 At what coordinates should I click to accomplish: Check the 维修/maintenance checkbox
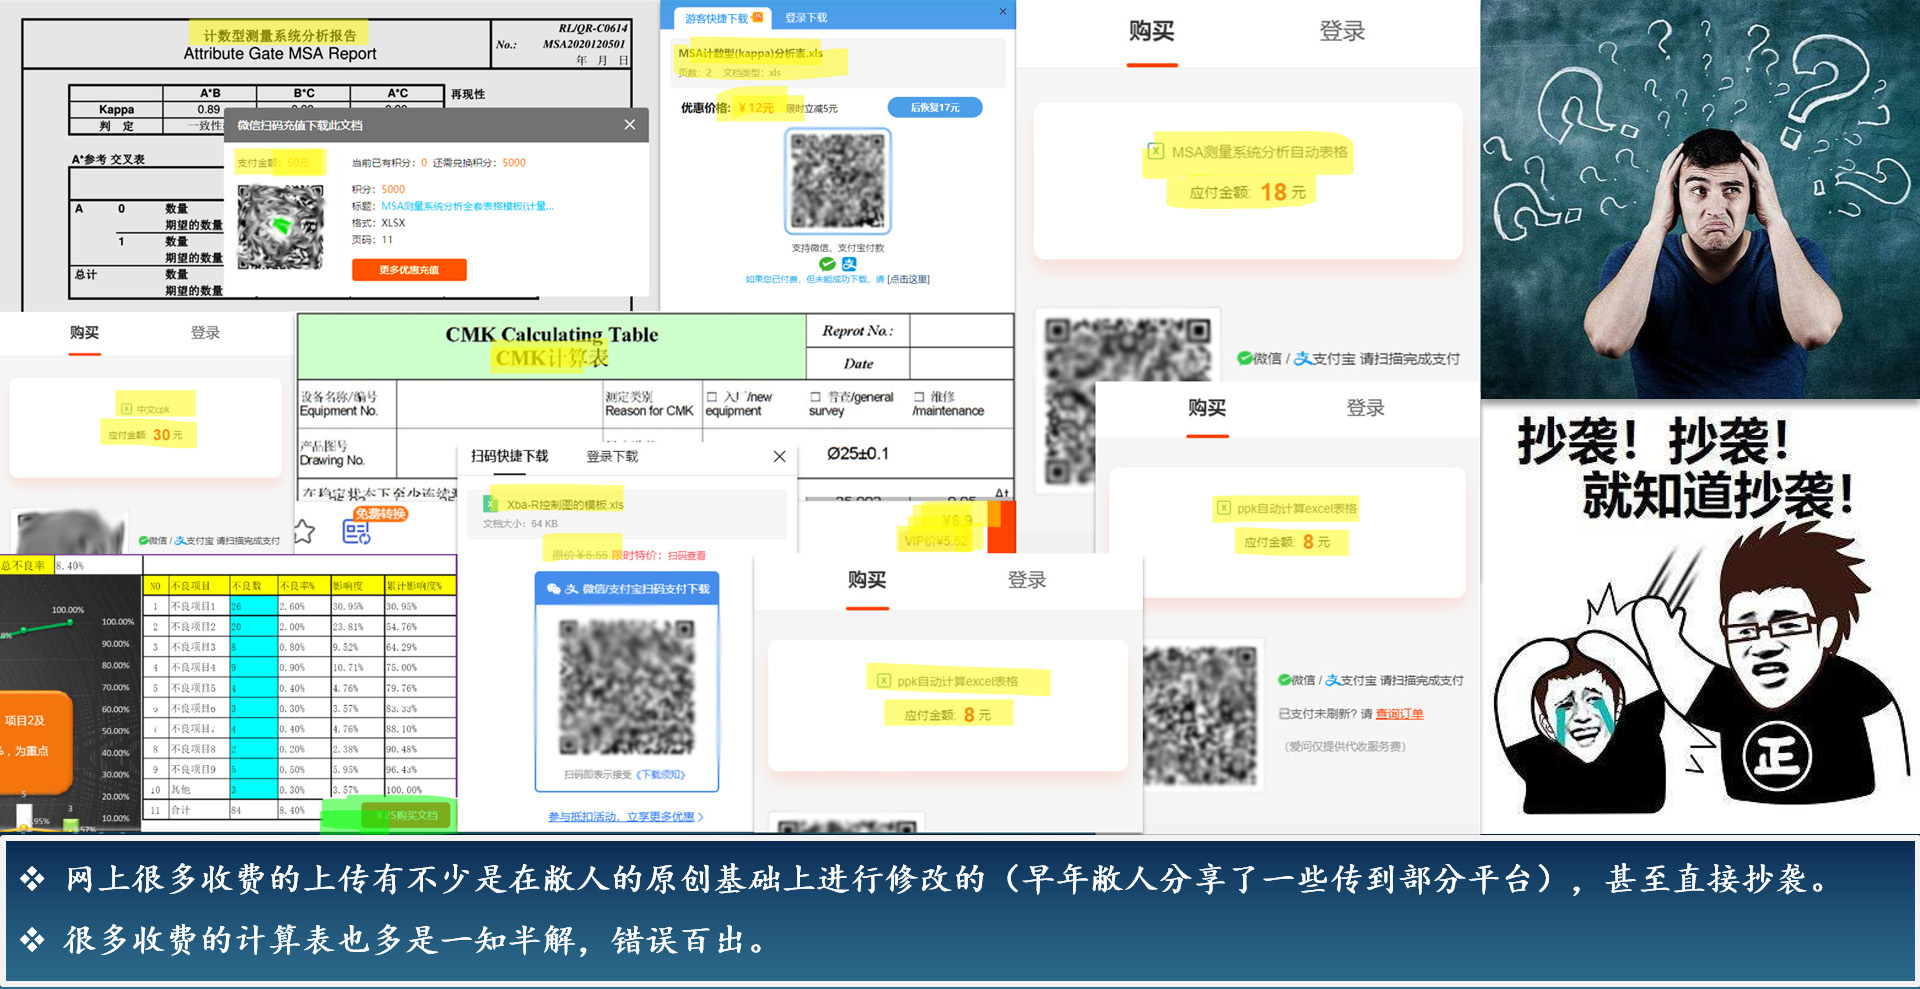[919, 397]
